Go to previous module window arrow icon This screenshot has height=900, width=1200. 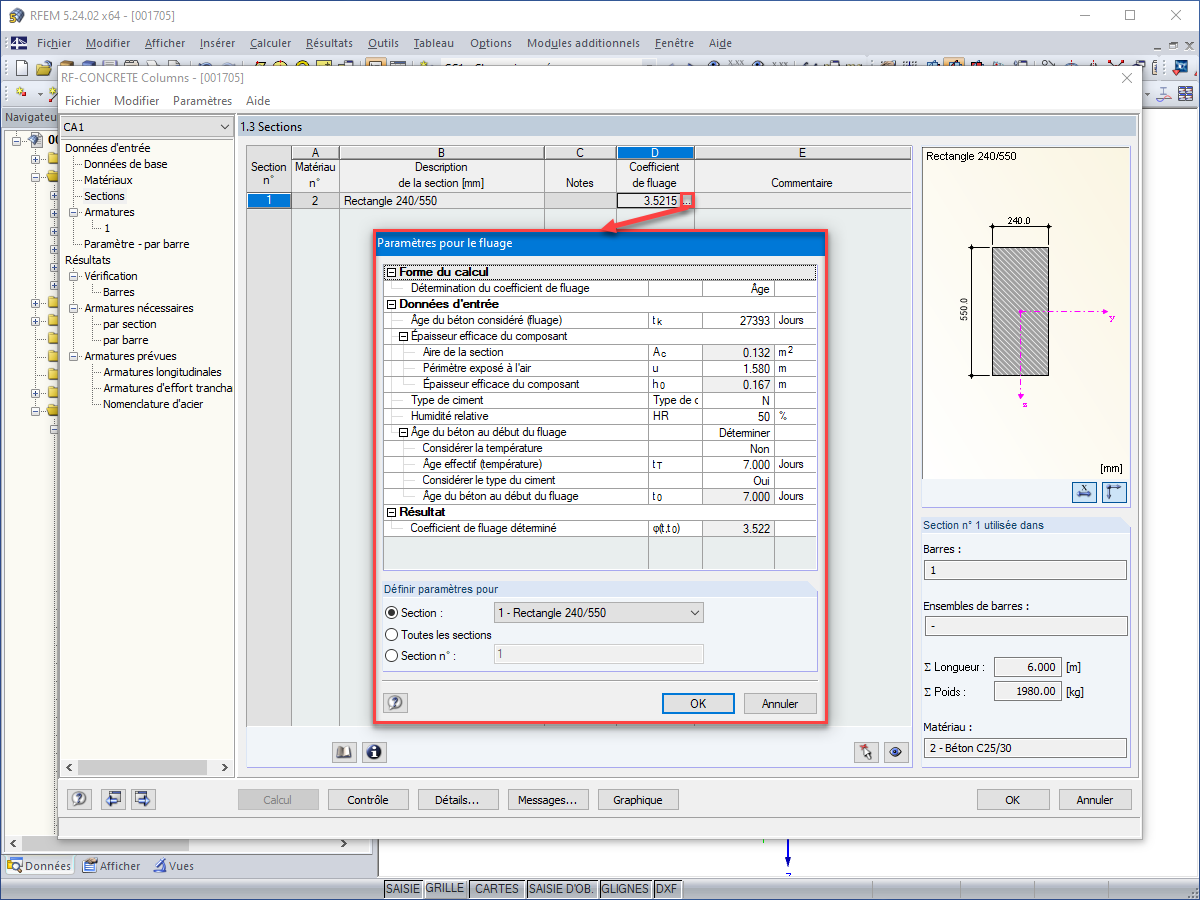113,799
